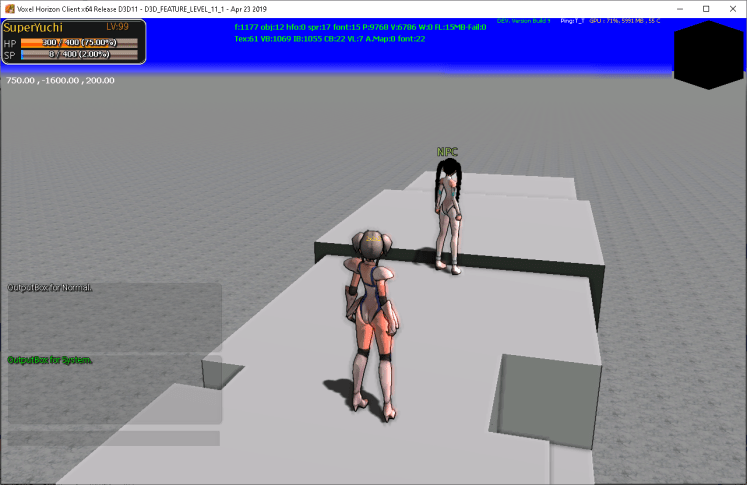
Task: Click the HP label in status panel
Action: click(x=10, y=43)
